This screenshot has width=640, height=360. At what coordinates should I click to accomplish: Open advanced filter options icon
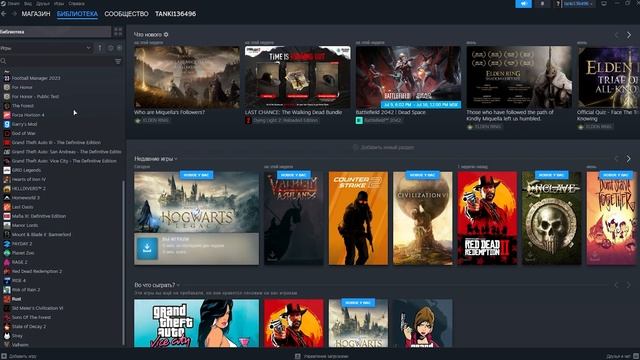(118, 61)
